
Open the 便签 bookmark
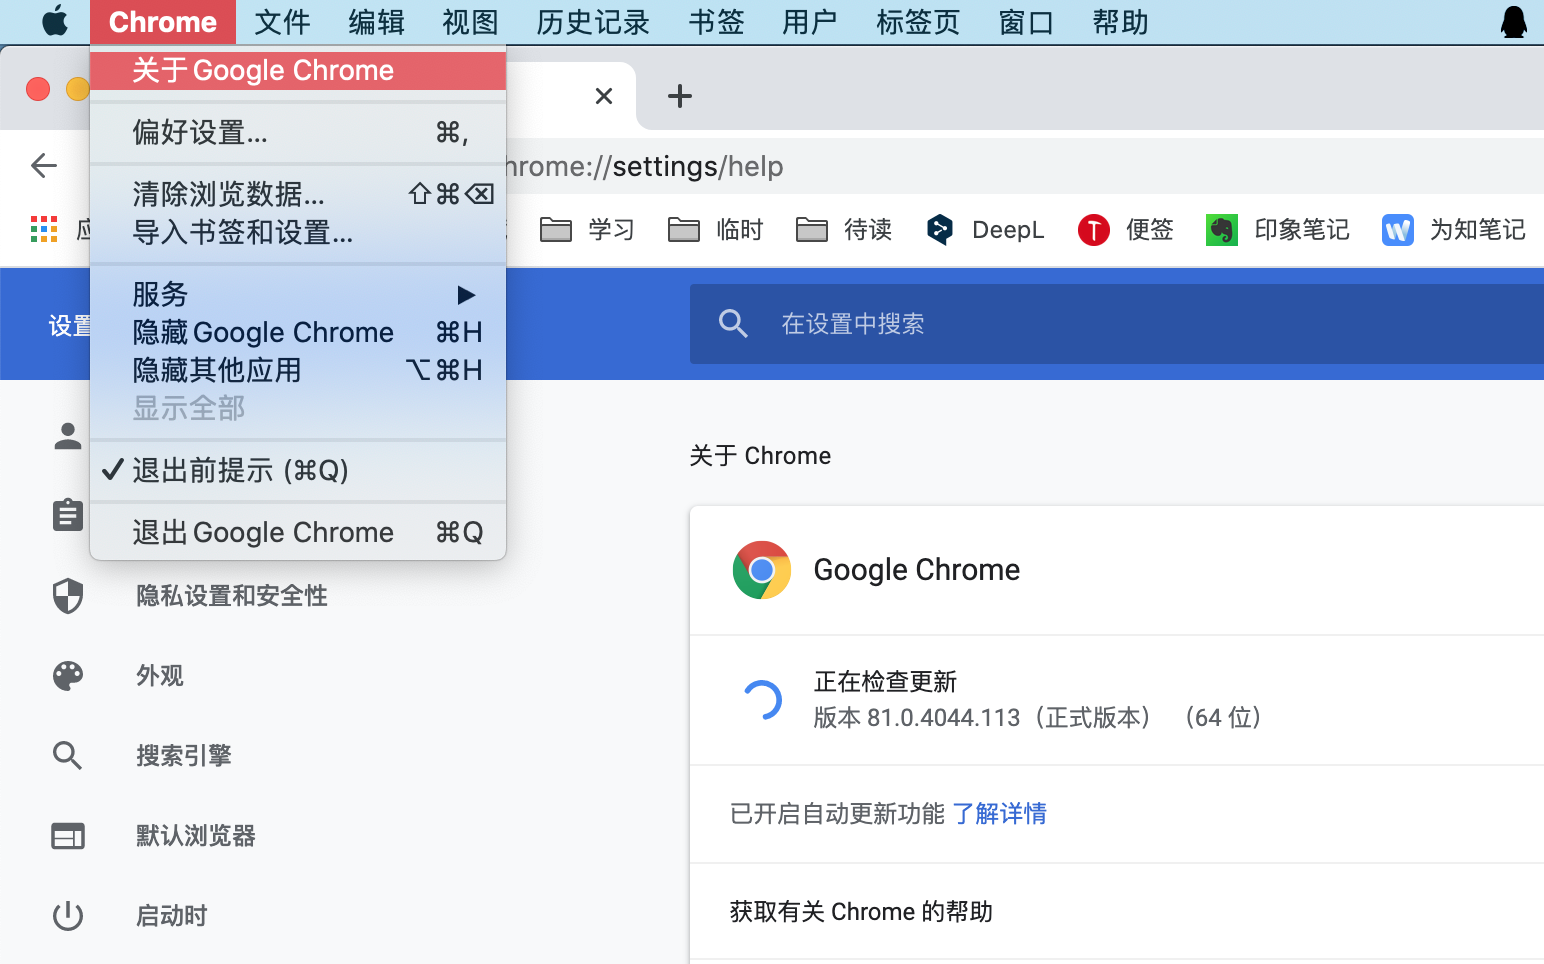coord(1126,230)
